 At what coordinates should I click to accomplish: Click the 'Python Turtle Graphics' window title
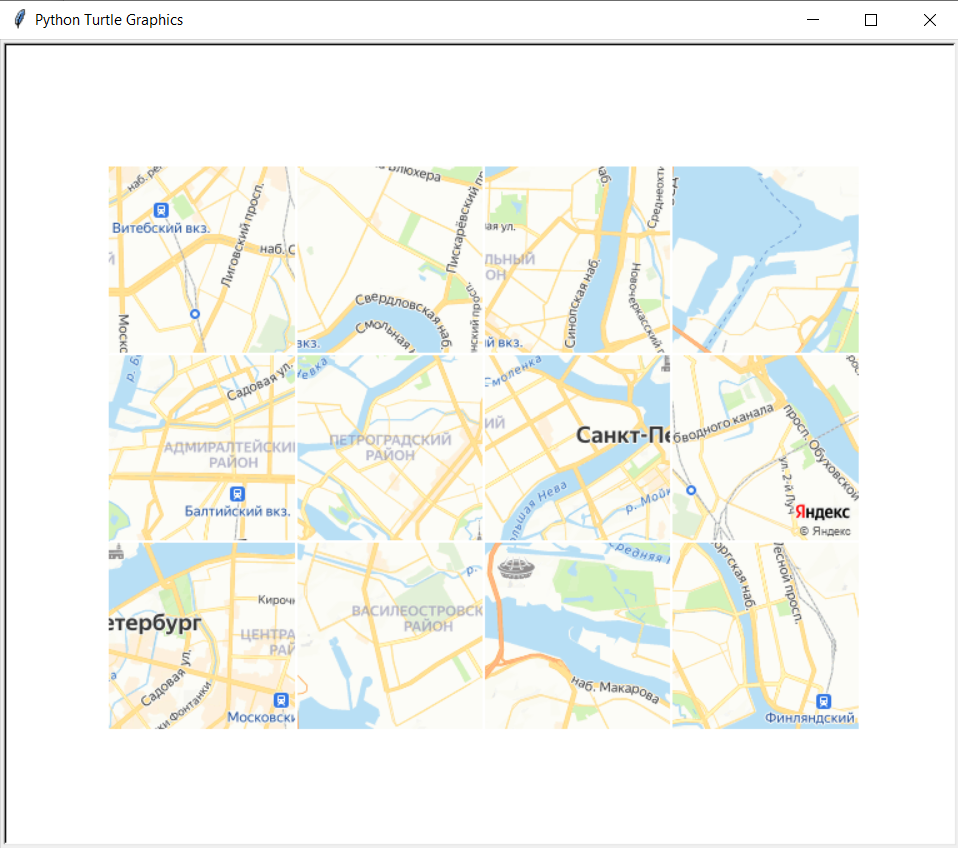[x=109, y=20]
